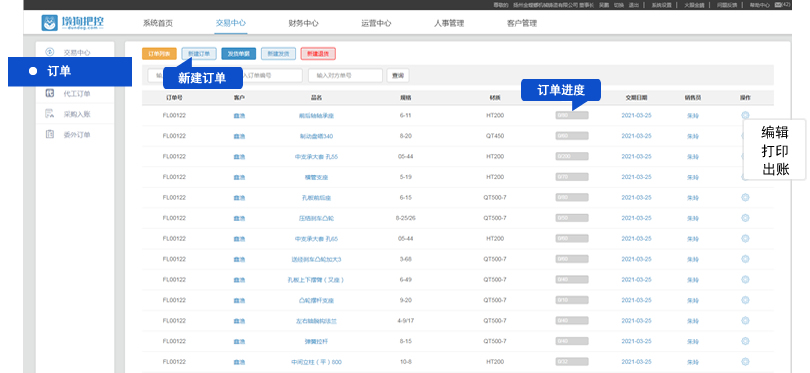Screen dimensions: 810x373
Task: Open product link 弹簧拉杆
Action: [x=316, y=341]
